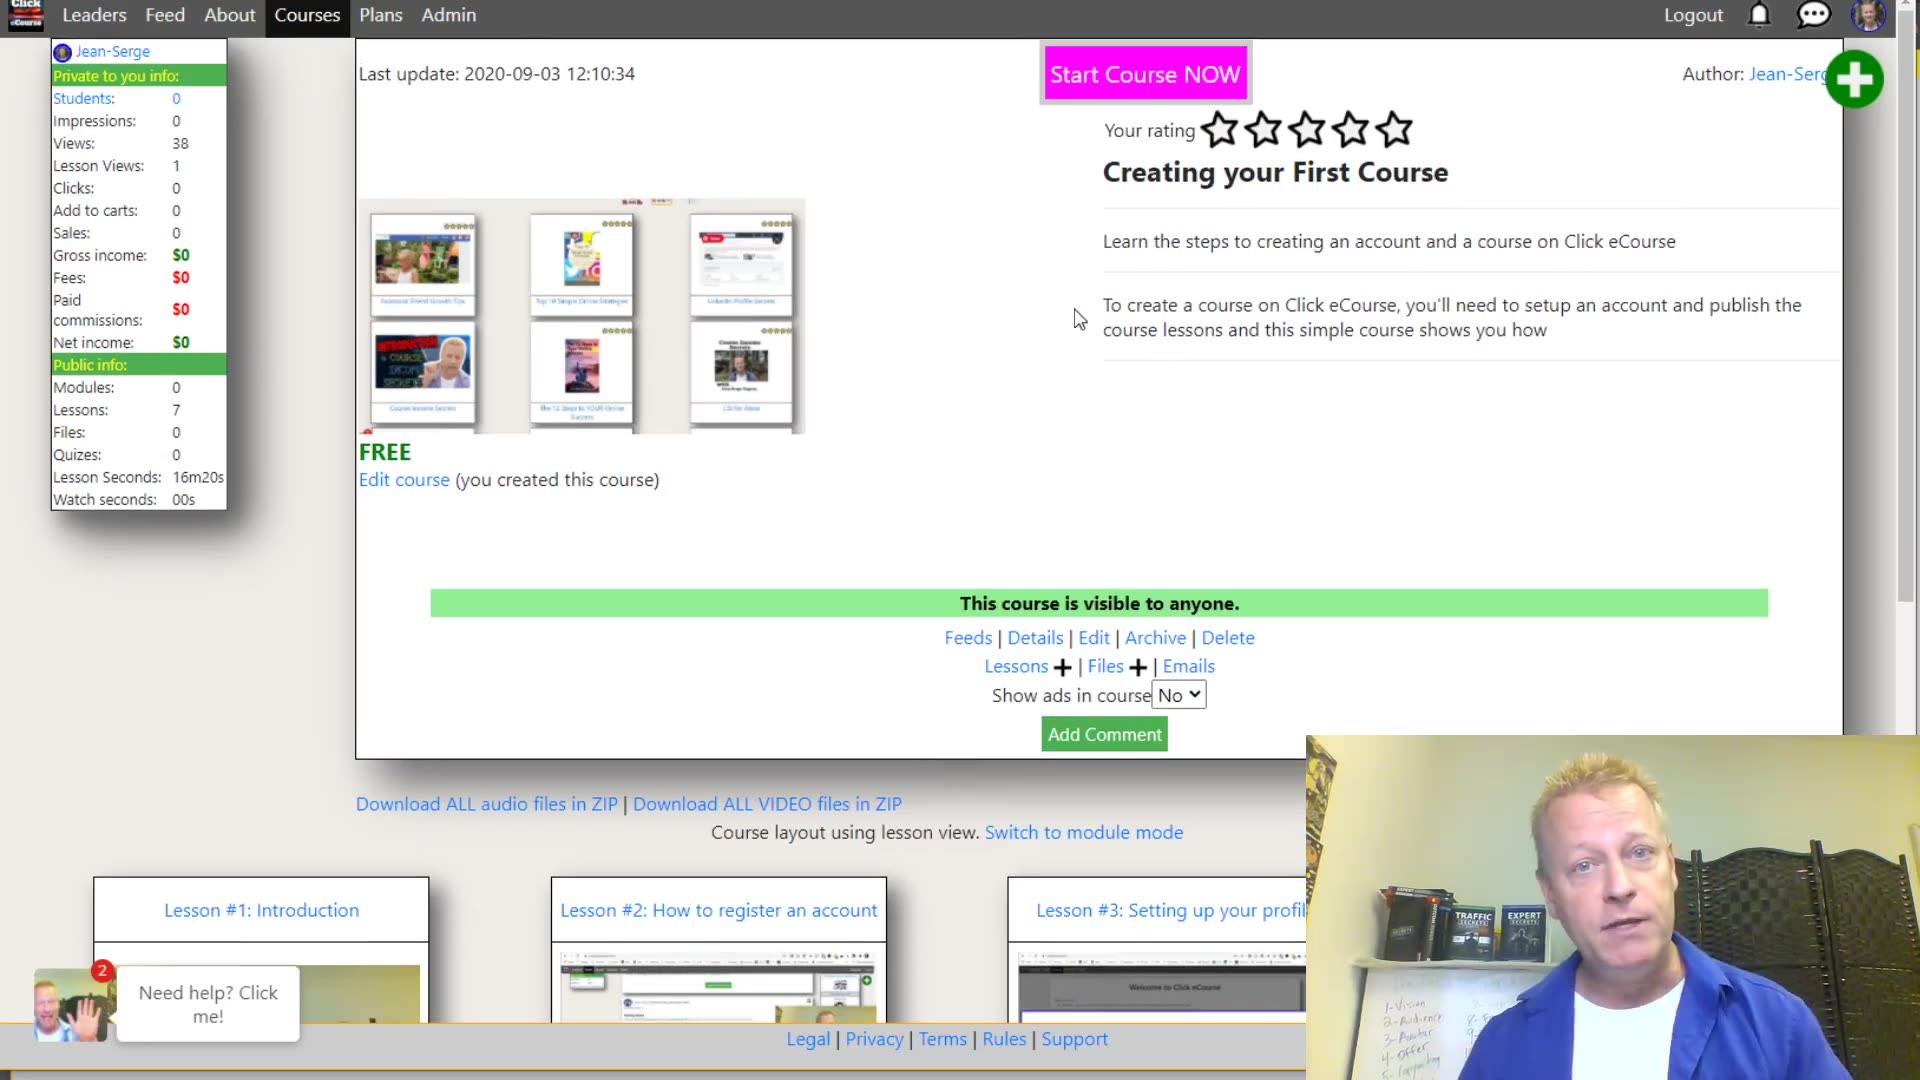Click the Logout link
Image resolution: width=1920 pixels, height=1080 pixels.
click(1693, 15)
